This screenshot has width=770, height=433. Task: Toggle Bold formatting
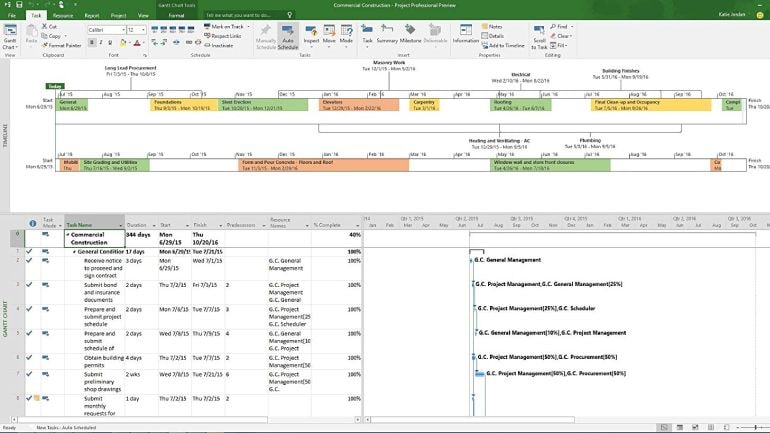coord(92,43)
